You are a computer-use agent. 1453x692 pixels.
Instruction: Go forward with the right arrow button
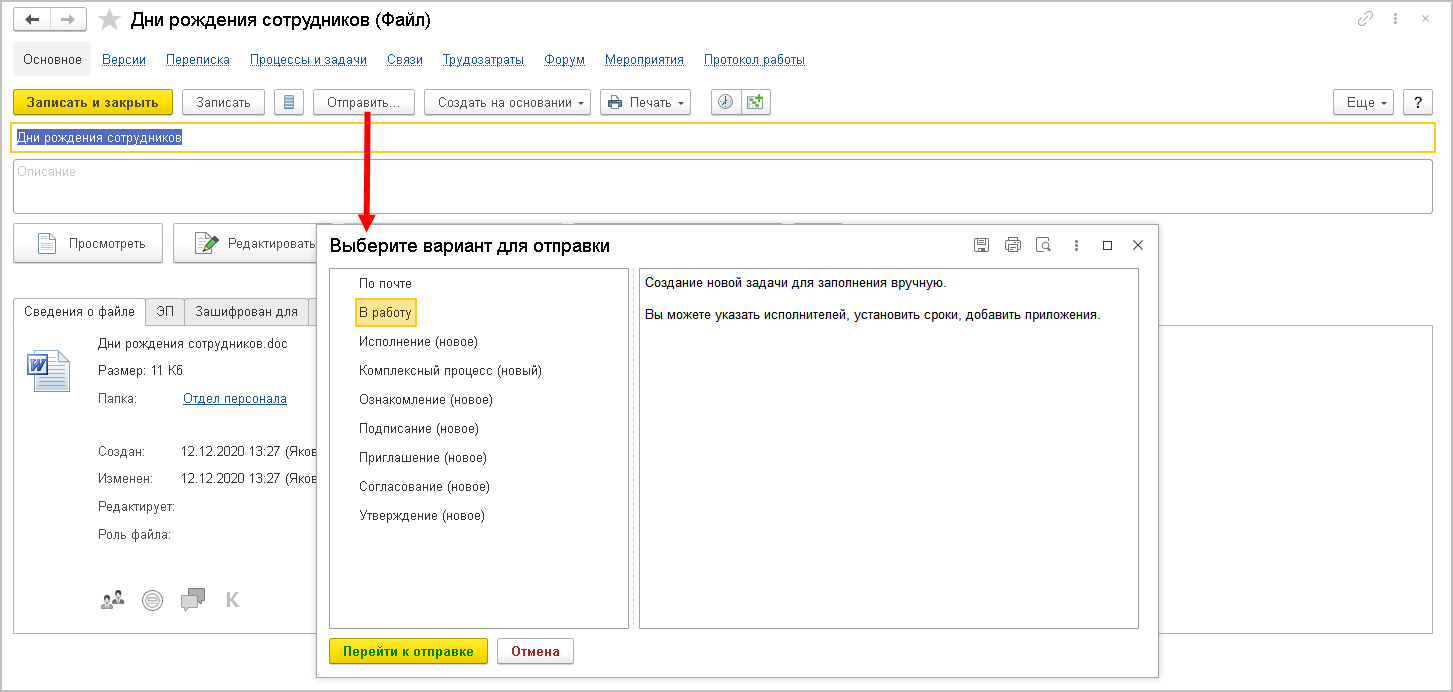(x=67, y=19)
